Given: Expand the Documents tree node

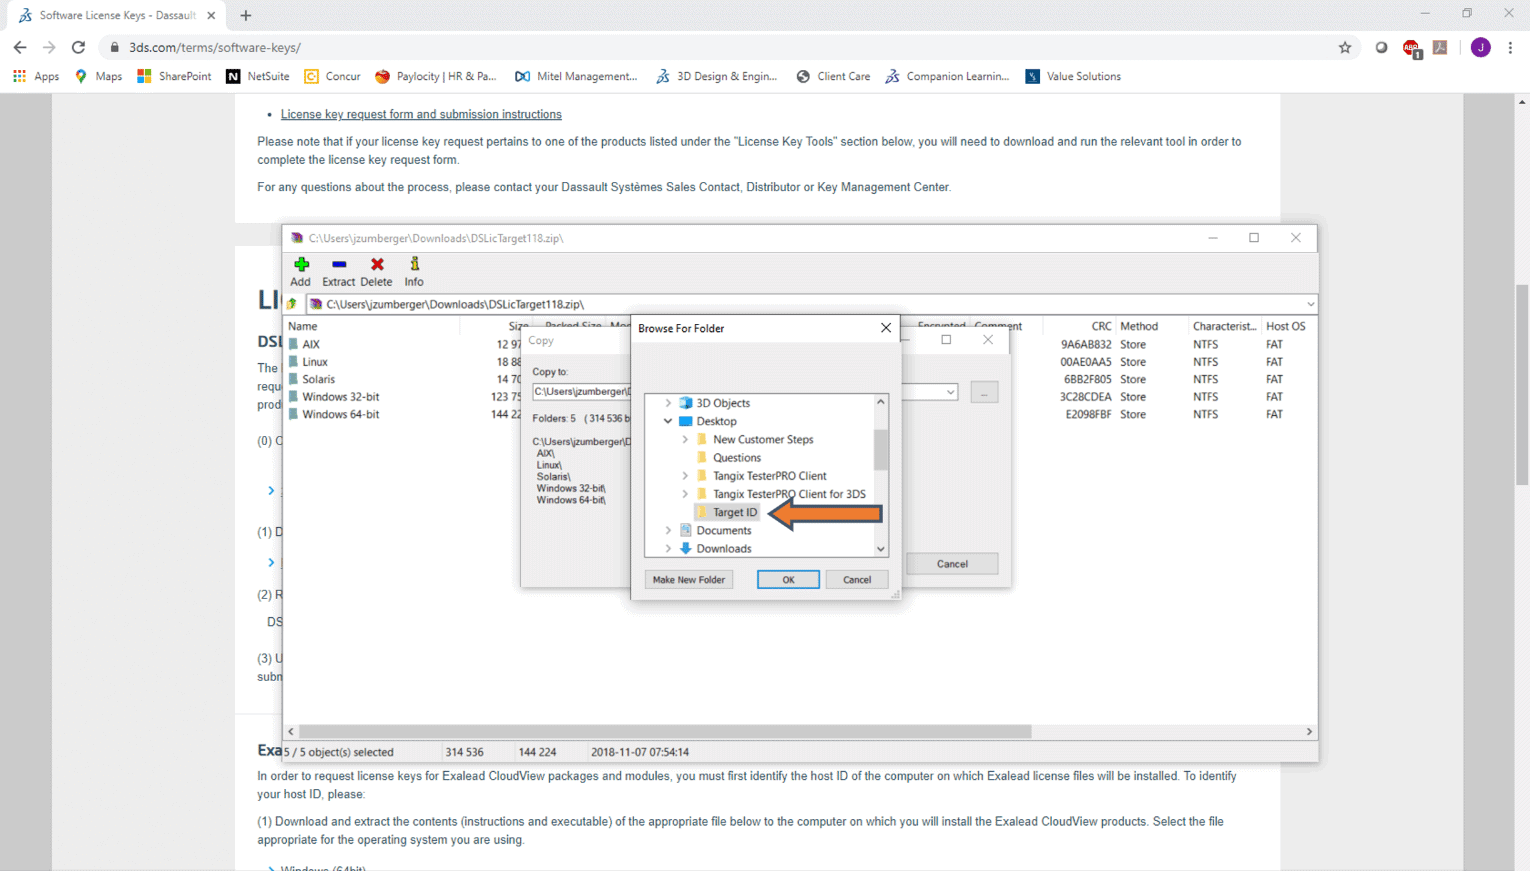Looking at the screenshot, I should click(x=668, y=530).
